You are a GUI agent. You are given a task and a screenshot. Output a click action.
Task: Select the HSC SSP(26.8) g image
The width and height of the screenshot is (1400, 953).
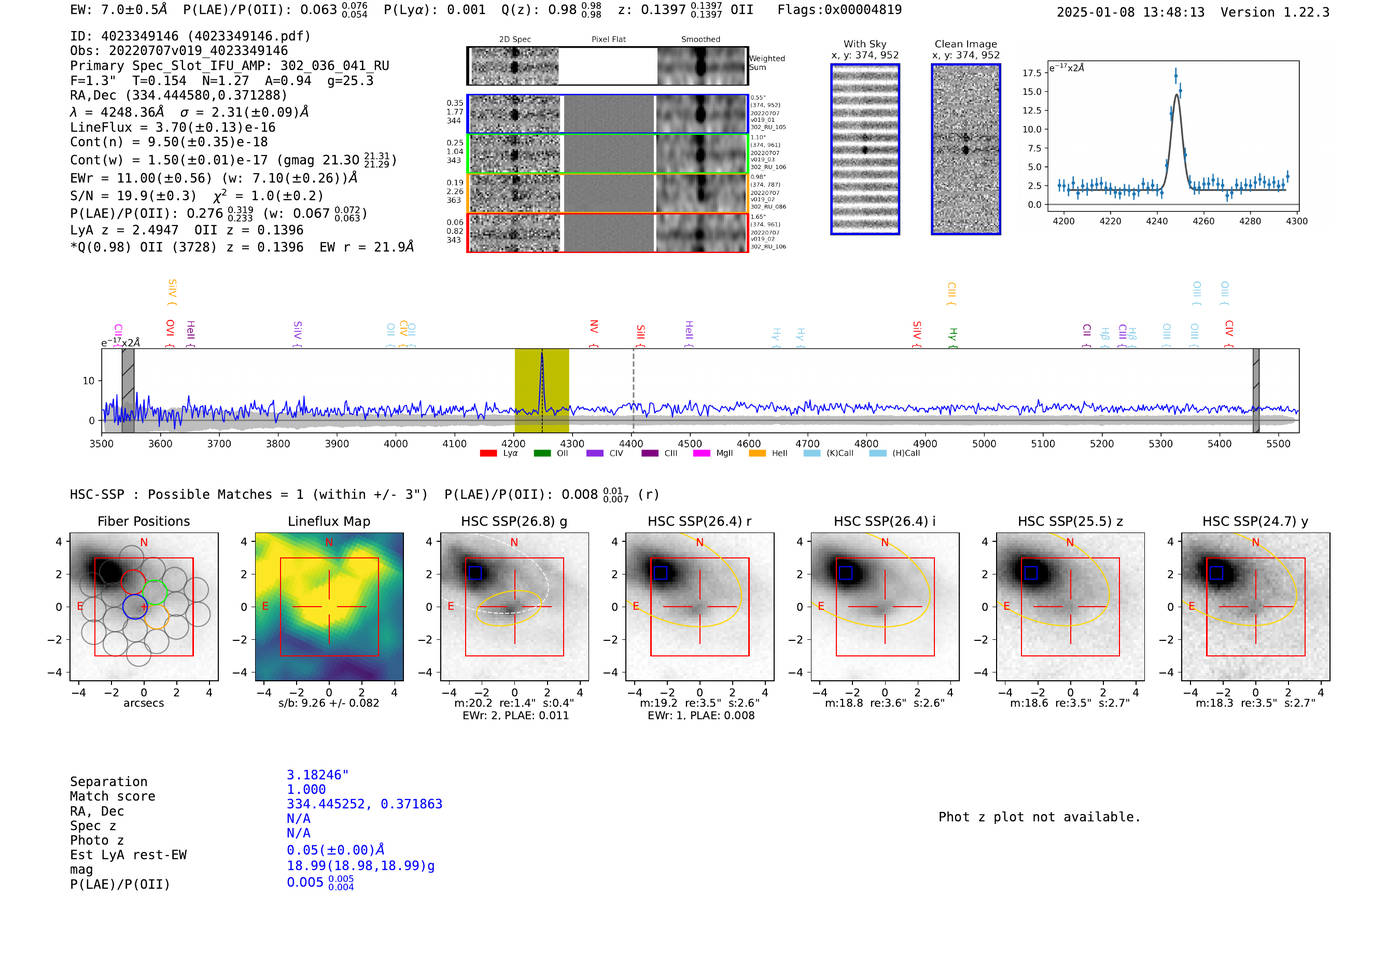click(514, 607)
